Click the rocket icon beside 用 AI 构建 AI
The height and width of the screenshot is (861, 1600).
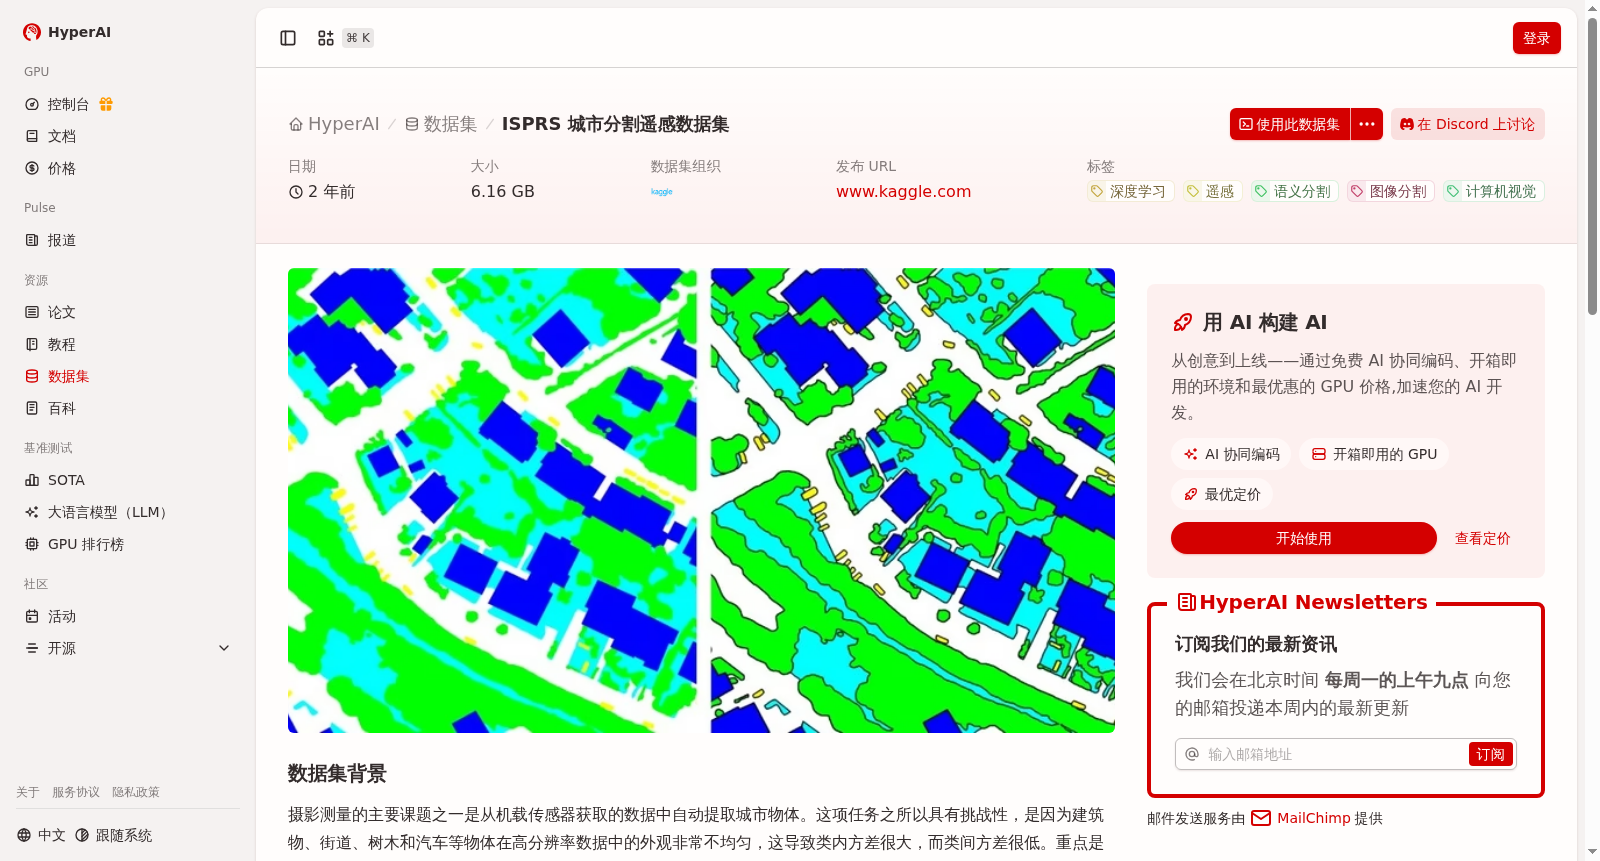click(x=1183, y=322)
